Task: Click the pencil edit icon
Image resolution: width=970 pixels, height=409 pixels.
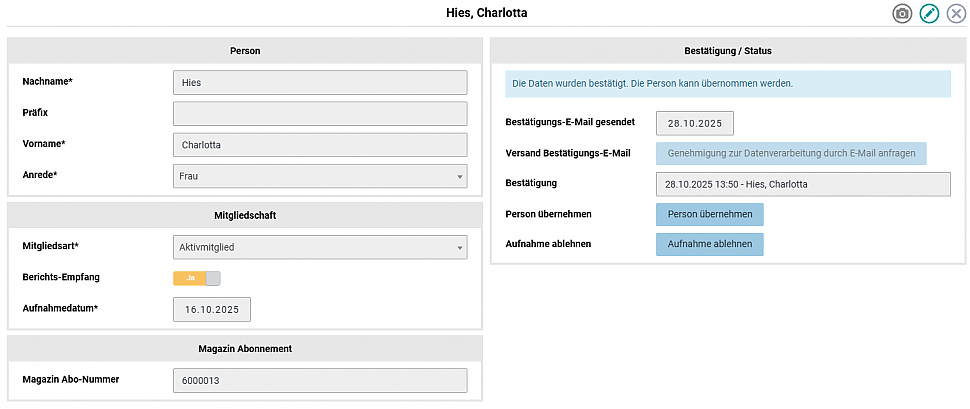Action: click(929, 14)
